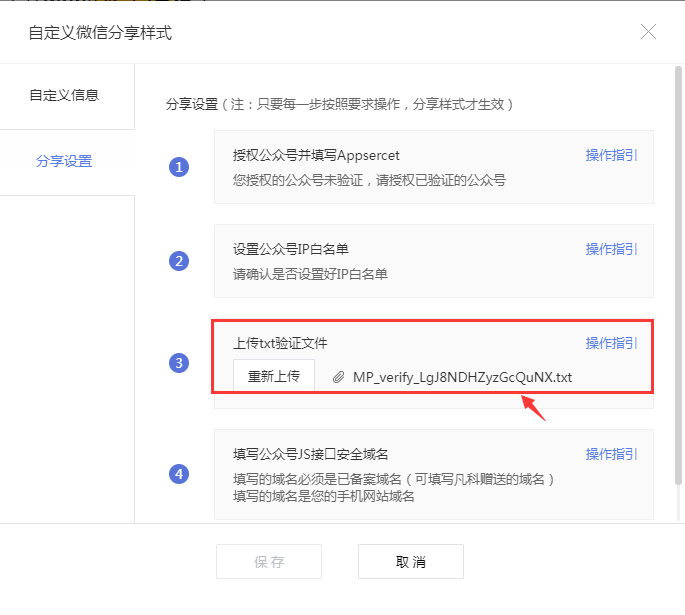The width and height of the screenshot is (685, 615).
Task: Click the 自定义微信分享样式 dialog title
Action: (x=100, y=33)
